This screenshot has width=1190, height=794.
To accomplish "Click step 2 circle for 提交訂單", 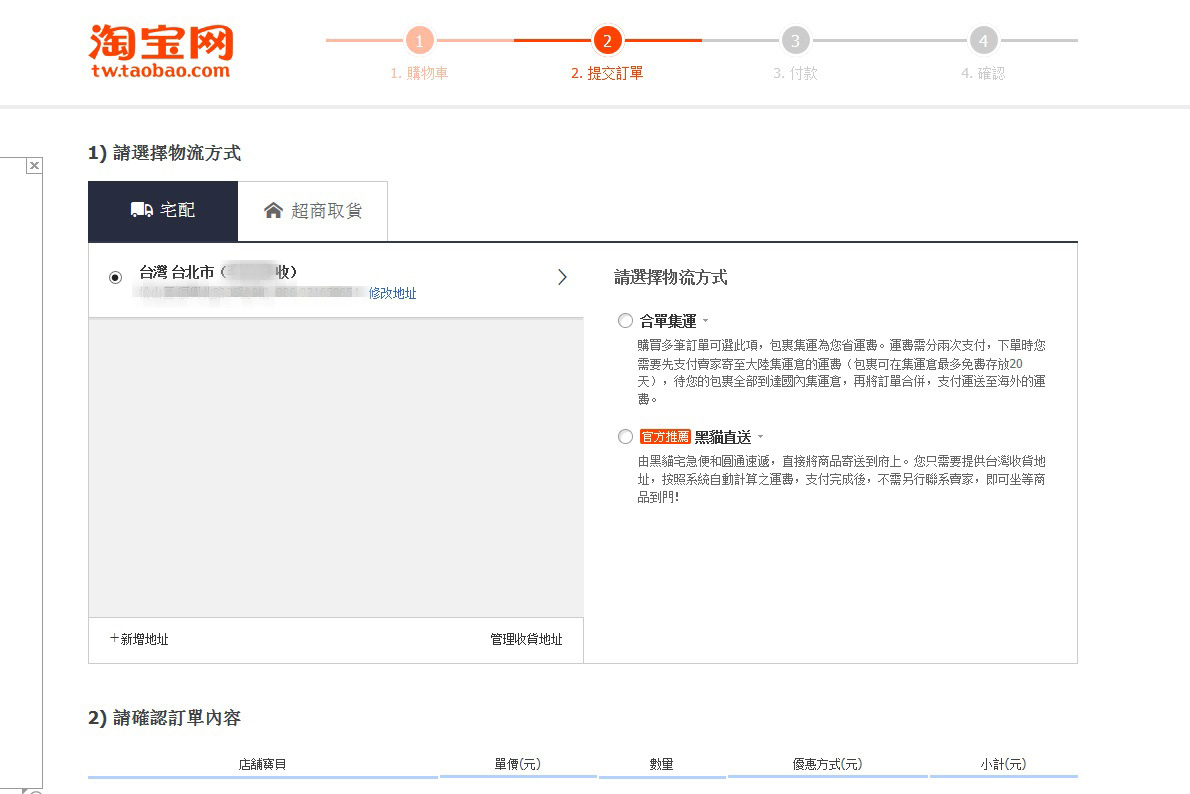I will pyautogui.click(x=607, y=41).
